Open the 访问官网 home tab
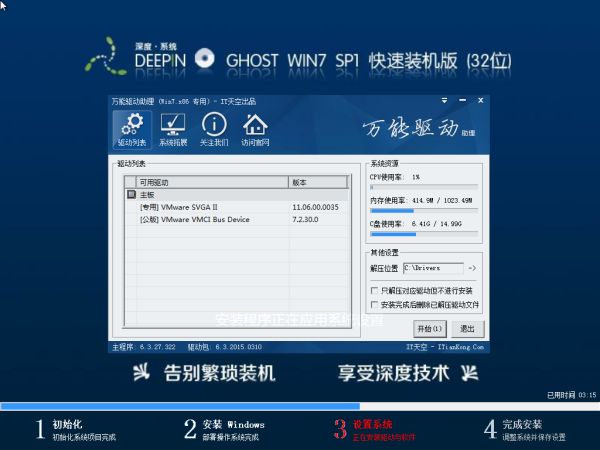The image size is (600, 450). point(255,130)
